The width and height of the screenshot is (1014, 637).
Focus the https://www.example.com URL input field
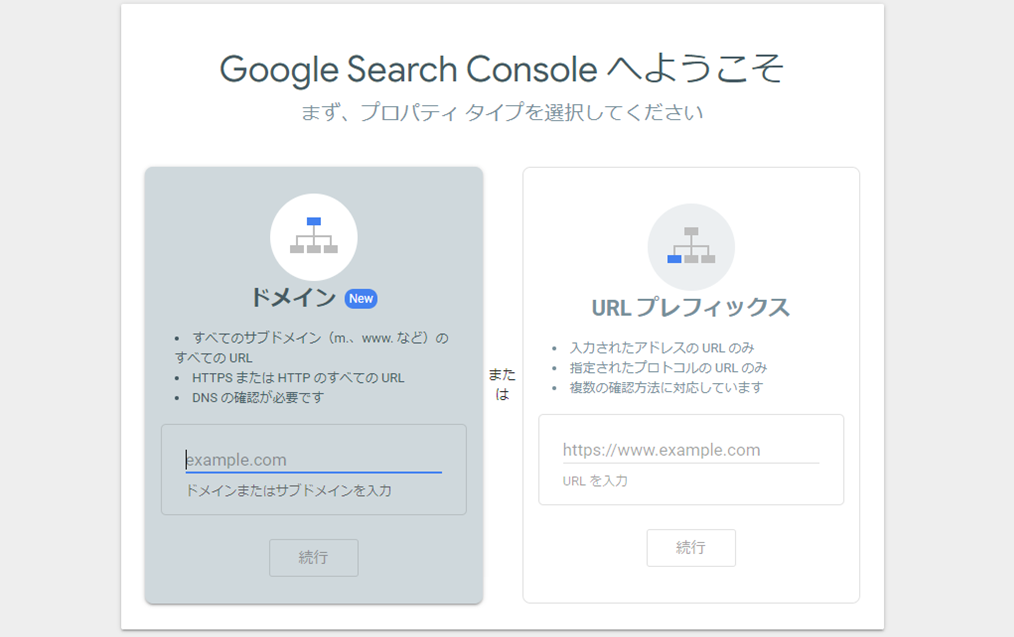coord(691,450)
